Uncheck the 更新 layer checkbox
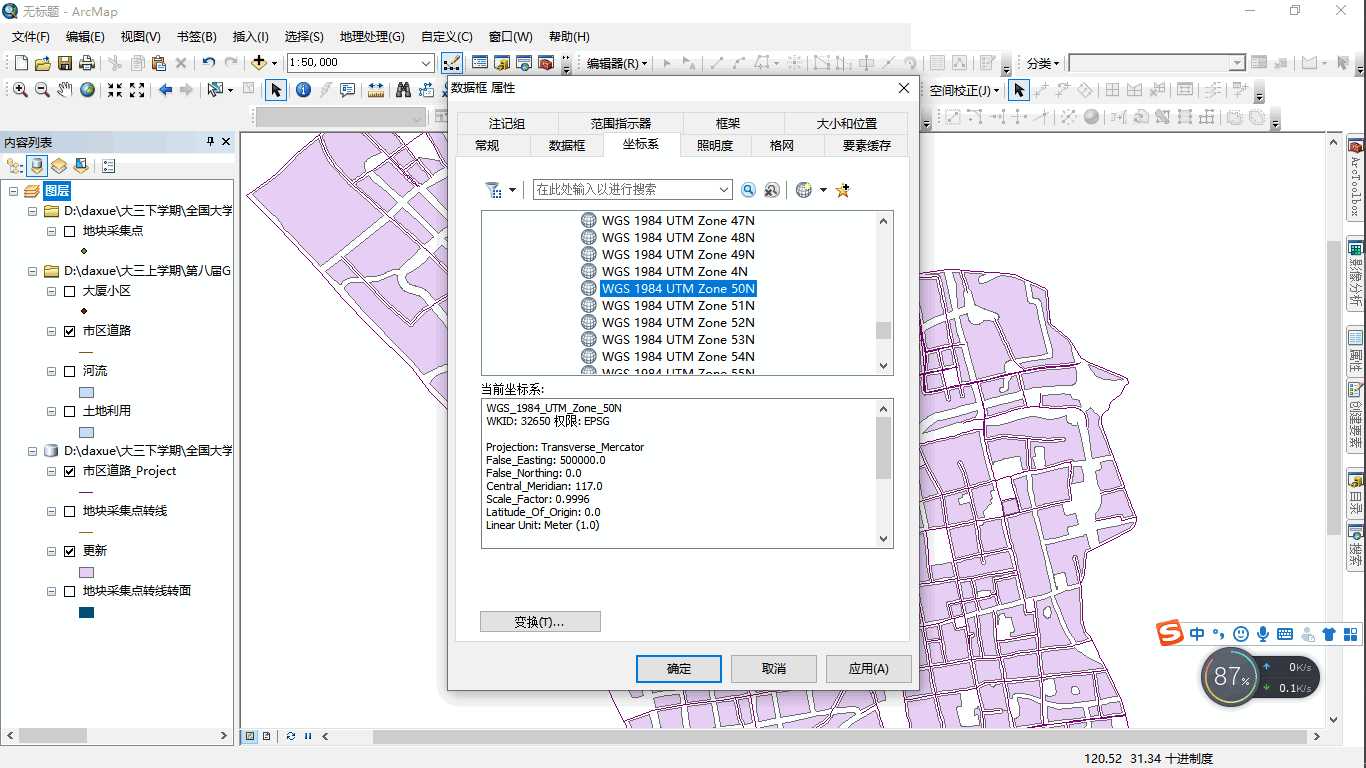Viewport: 1366px width, 768px height. click(69, 551)
